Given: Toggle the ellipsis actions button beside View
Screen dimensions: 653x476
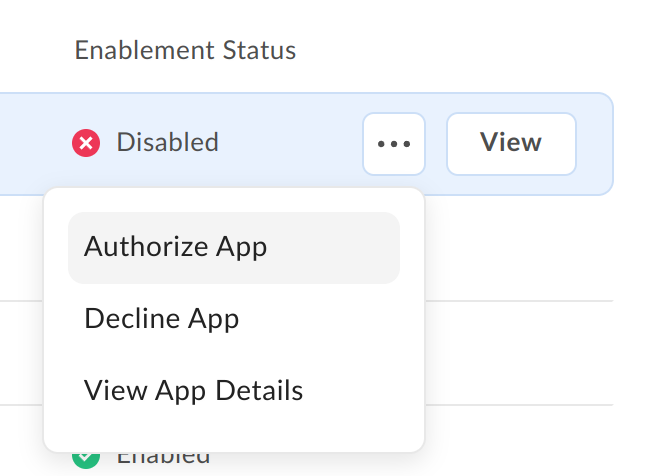Looking at the screenshot, I should 394,144.
